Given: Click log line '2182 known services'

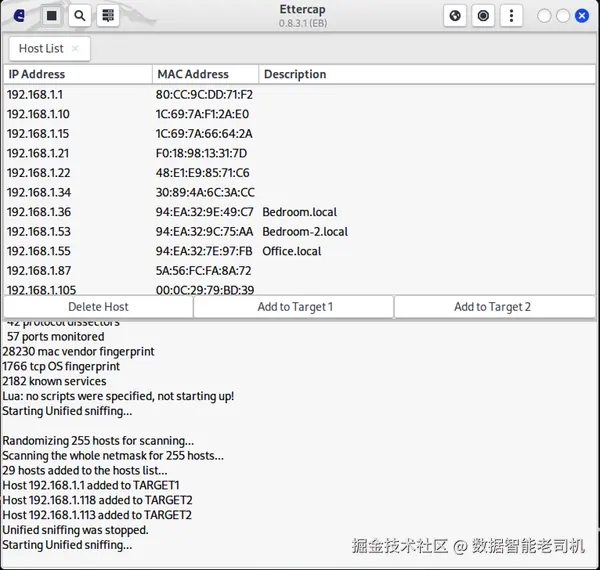Looking at the screenshot, I should pos(54,381).
